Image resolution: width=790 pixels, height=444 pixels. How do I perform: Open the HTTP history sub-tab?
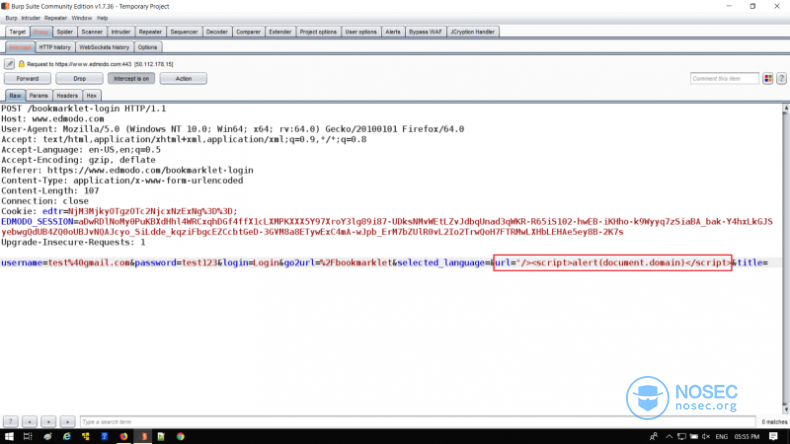click(x=55, y=47)
